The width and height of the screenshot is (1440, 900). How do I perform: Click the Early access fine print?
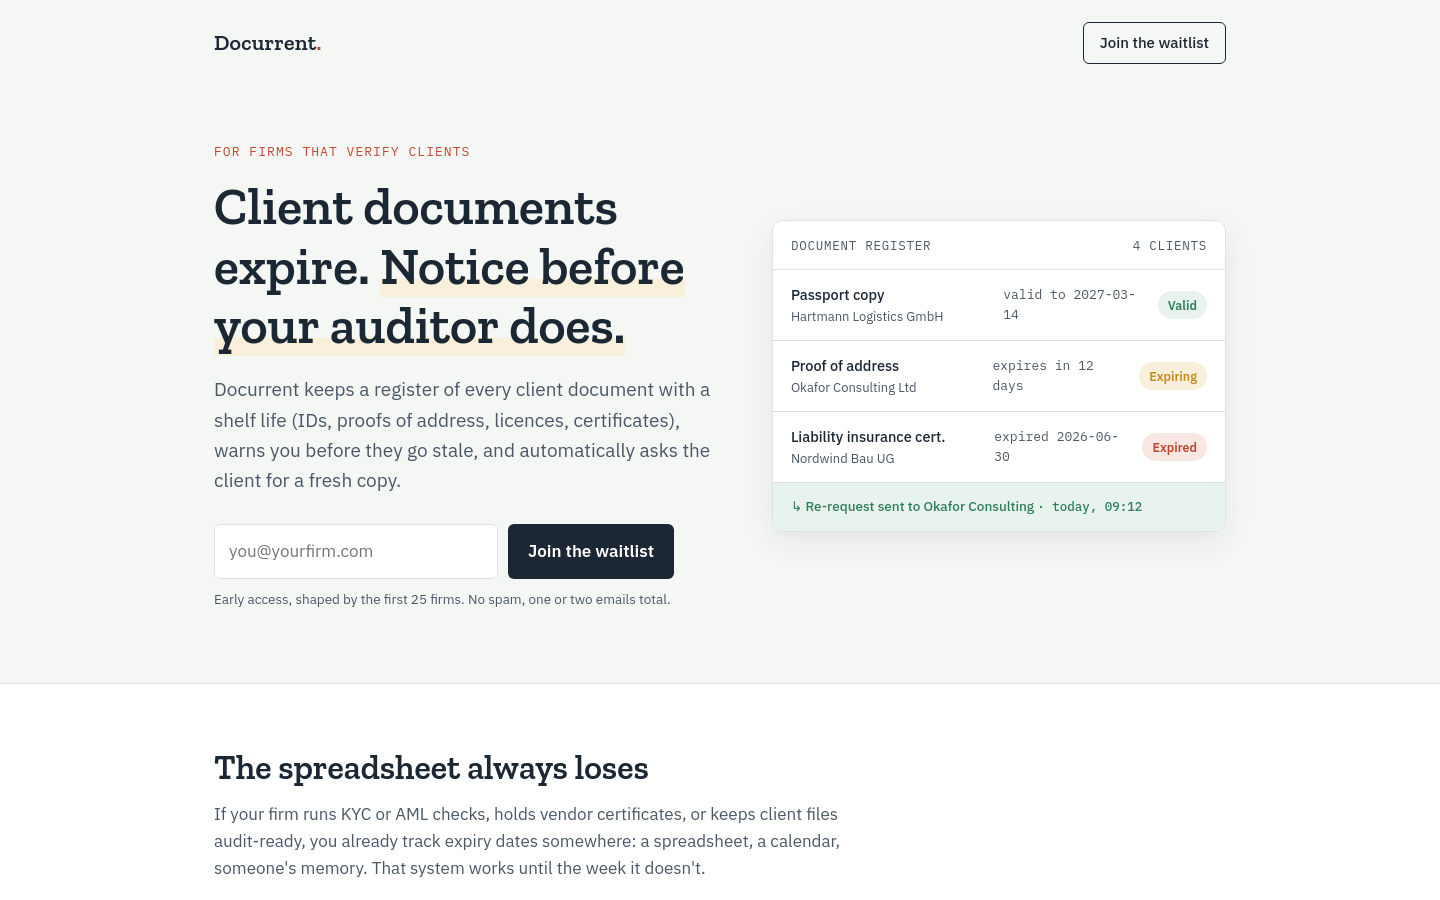point(442,600)
